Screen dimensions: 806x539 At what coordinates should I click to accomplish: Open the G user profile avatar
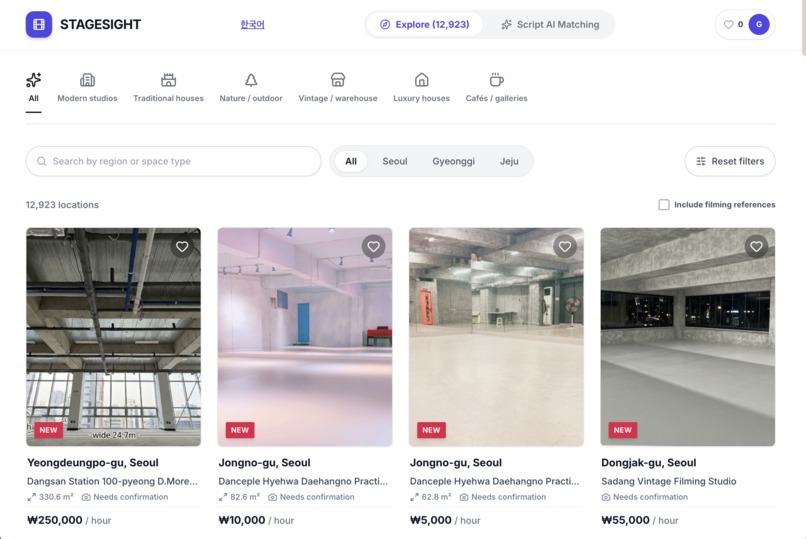(759, 24)
